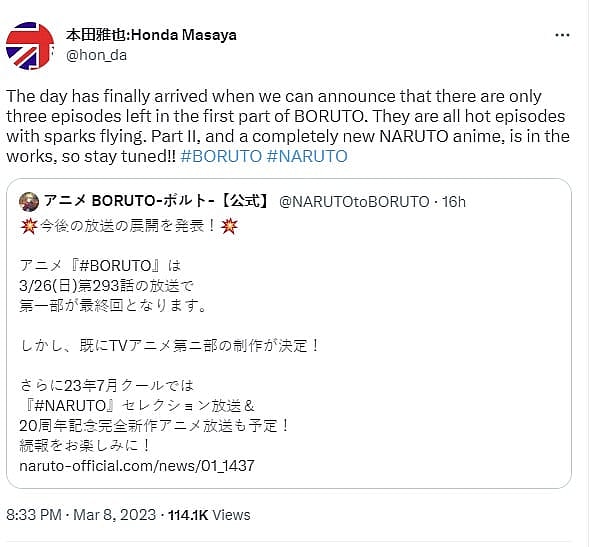The image size is (595, 547).
Task: Open the quoted tweet card body
Action: point(289,333)
